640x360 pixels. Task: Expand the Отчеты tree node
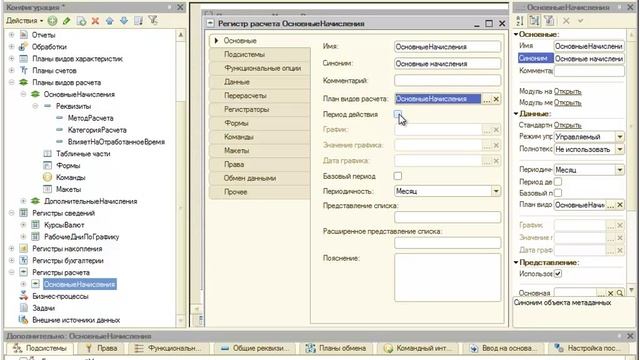[x=11, y=35]
